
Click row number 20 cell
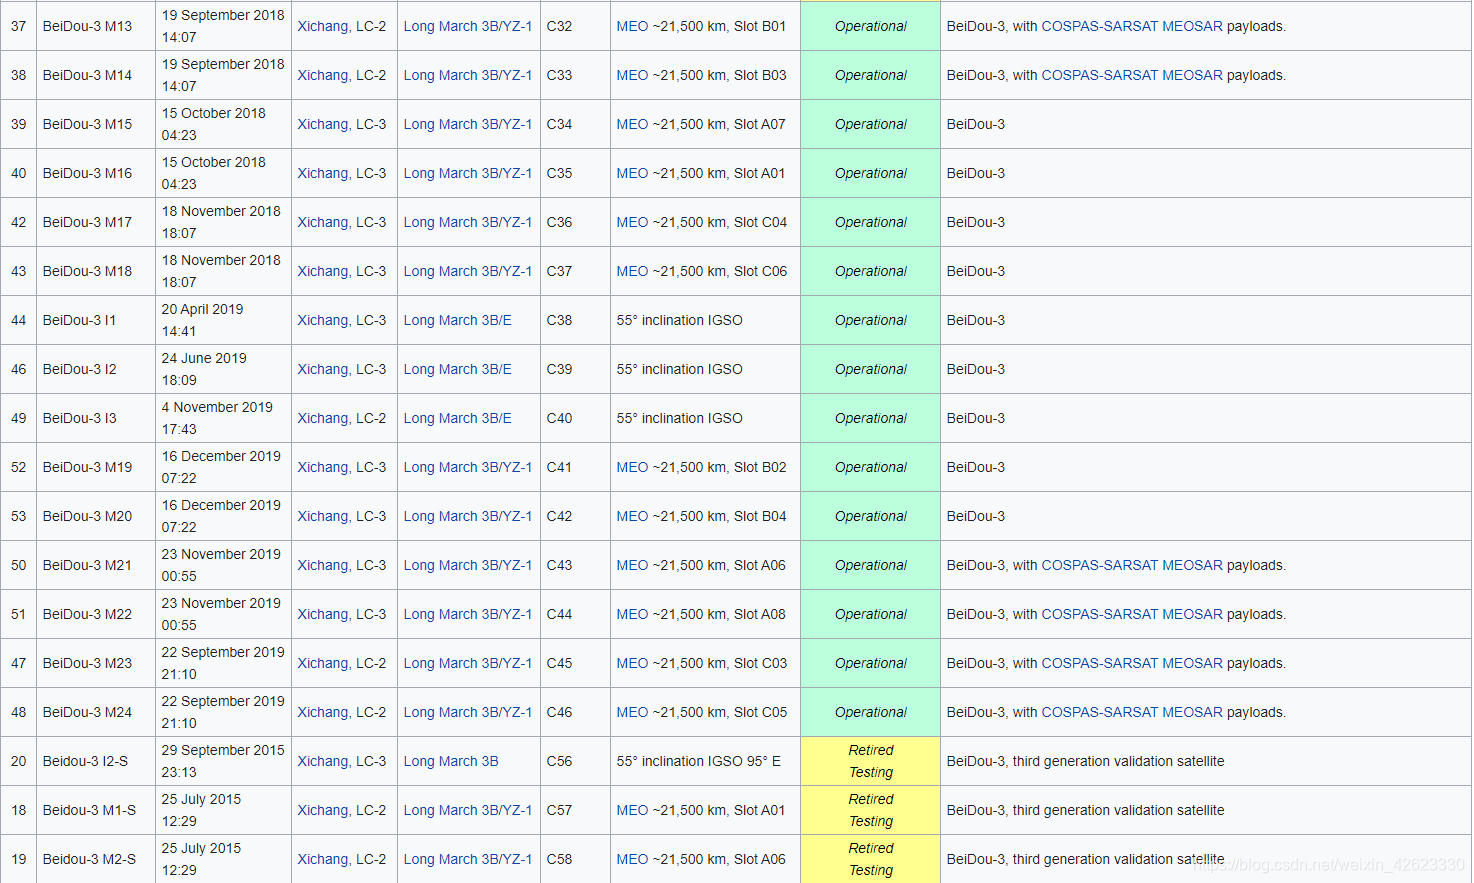point(18,761)
